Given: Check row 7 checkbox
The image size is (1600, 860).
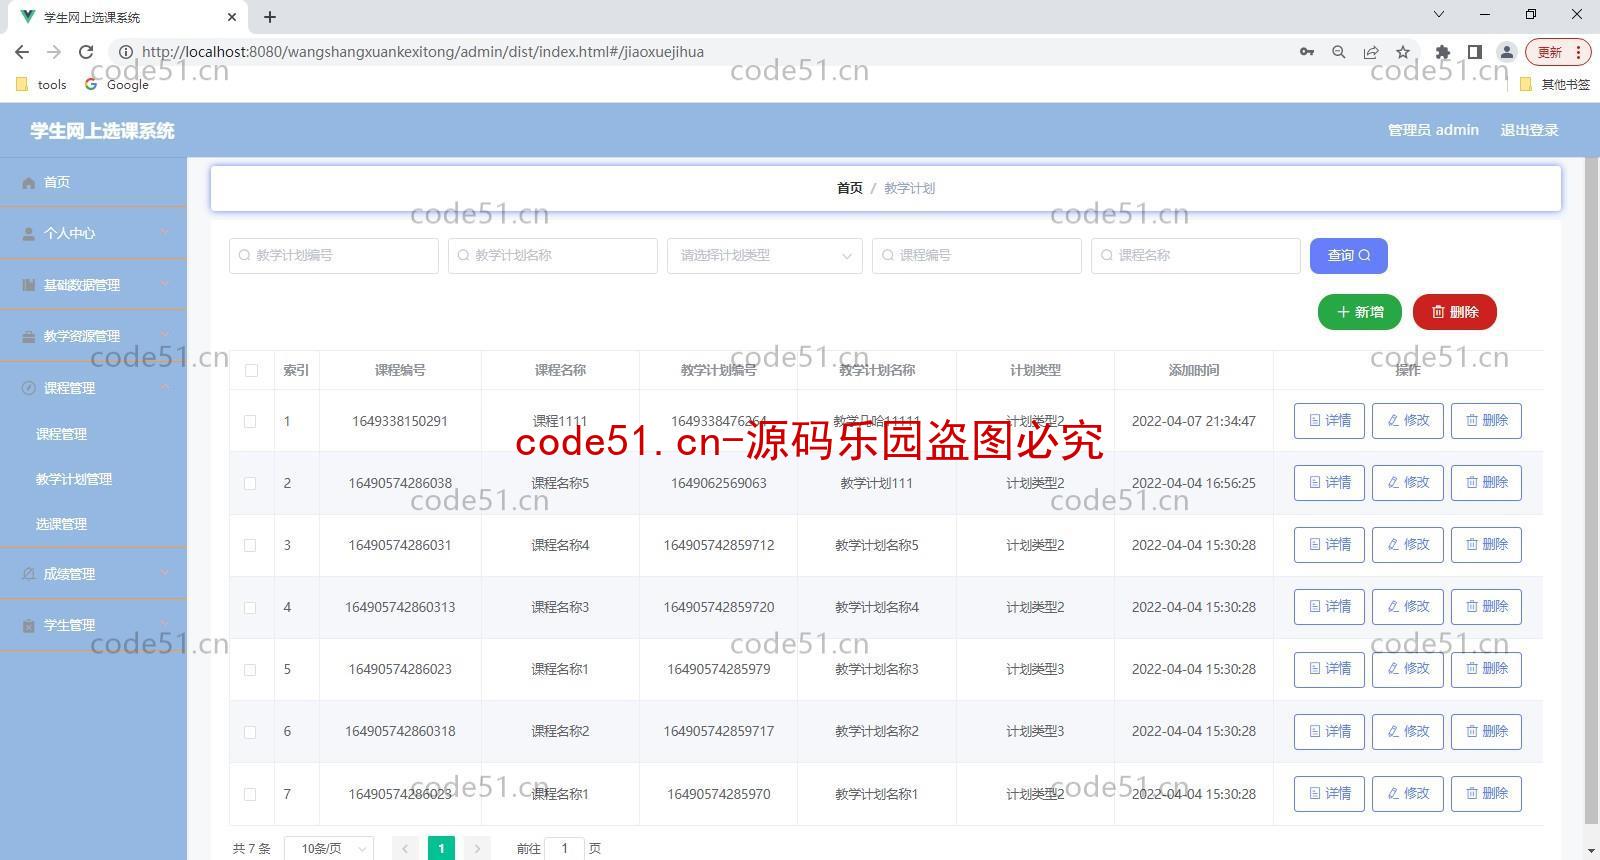Looking at the screenshot, I should tap(250, 795).
